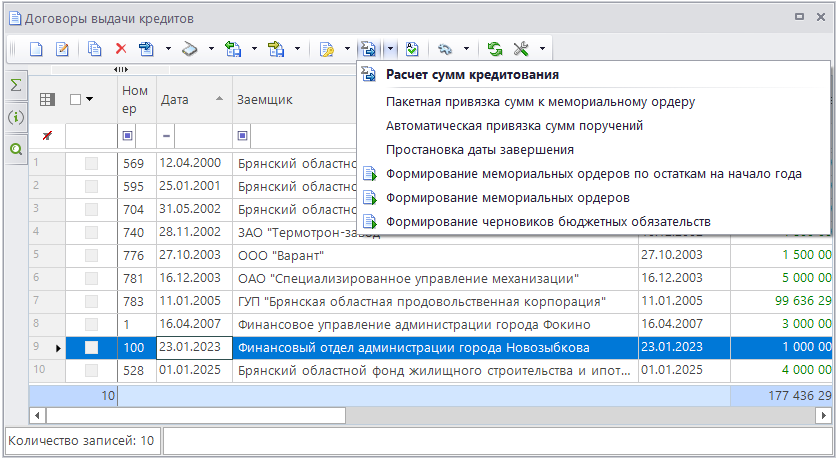Click 'Автоматическая привязка сумм поручений' menu entry
Viewport: 838px width, 460px height.
click(513, 126)
